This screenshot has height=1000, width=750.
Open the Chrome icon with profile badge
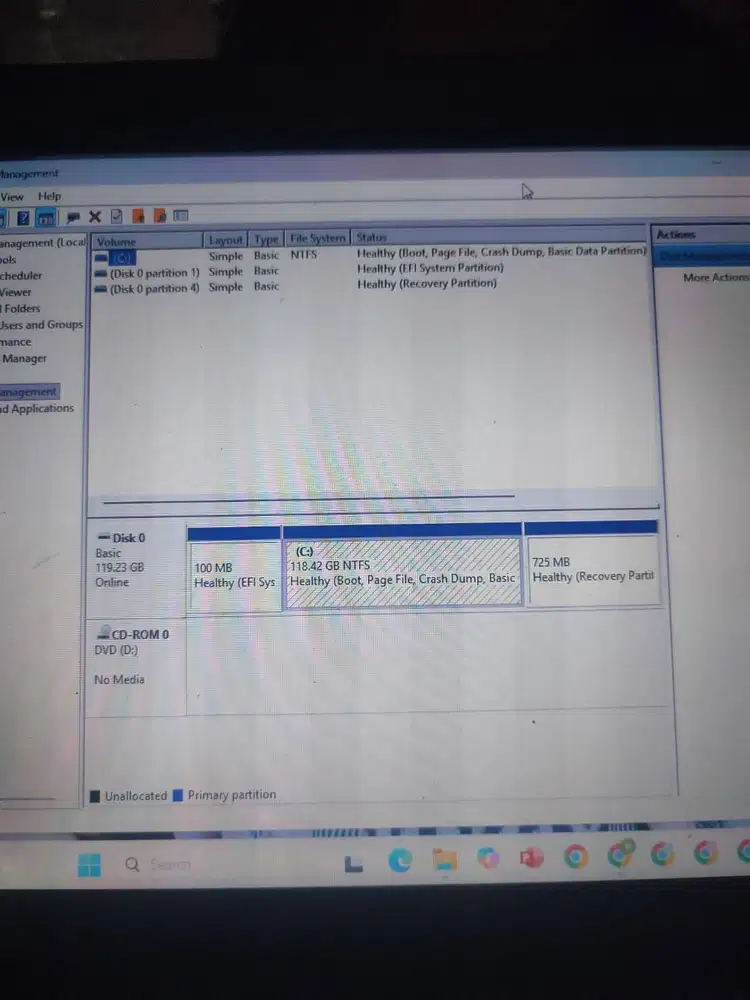pos(620,854)
